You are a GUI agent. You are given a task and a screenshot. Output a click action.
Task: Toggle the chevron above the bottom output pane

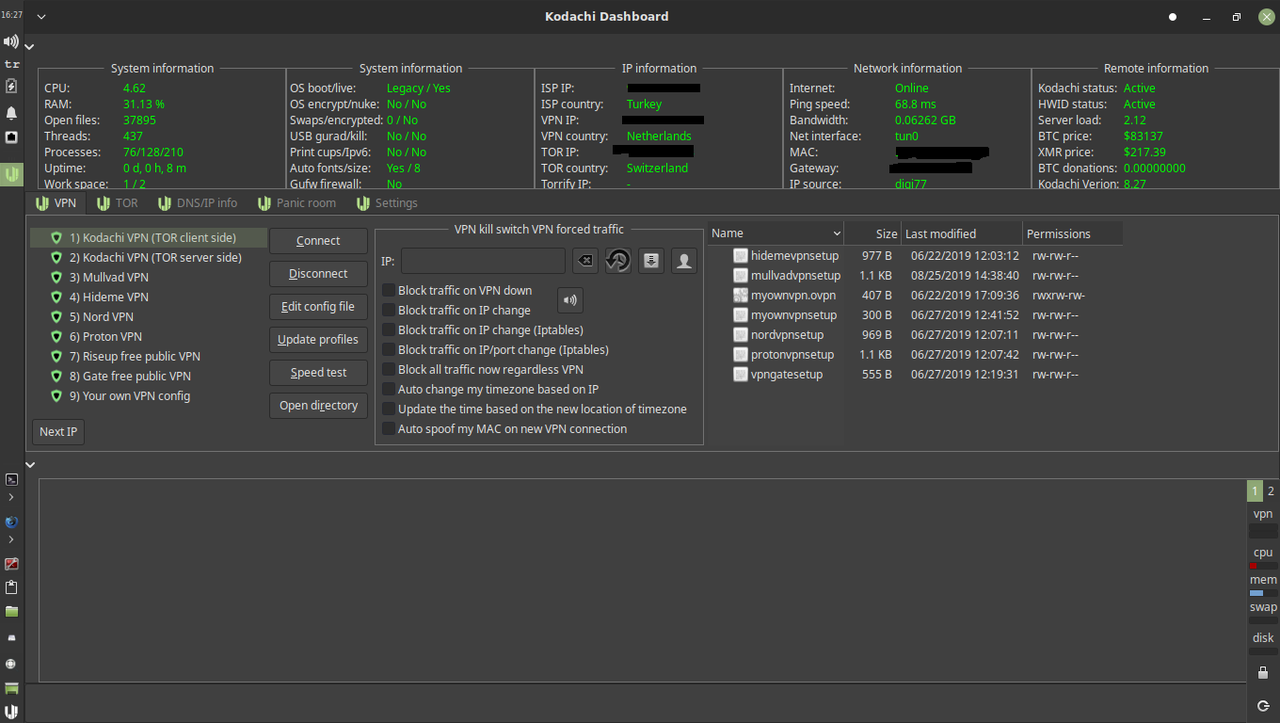pyautogui.click(x=29, y=465)
